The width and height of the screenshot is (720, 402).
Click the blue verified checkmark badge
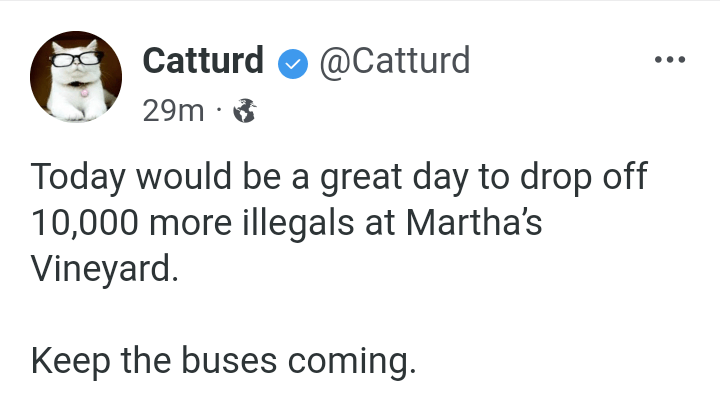[x=291, y=63]
